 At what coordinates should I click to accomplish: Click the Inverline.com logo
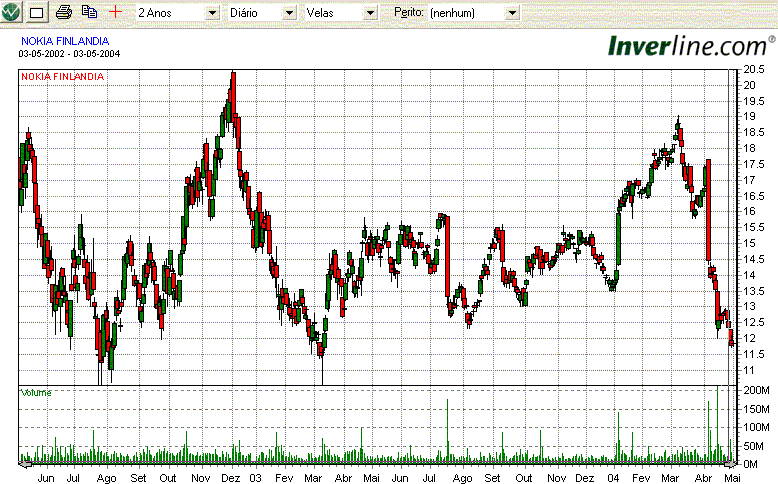click(x=691, y=46)
